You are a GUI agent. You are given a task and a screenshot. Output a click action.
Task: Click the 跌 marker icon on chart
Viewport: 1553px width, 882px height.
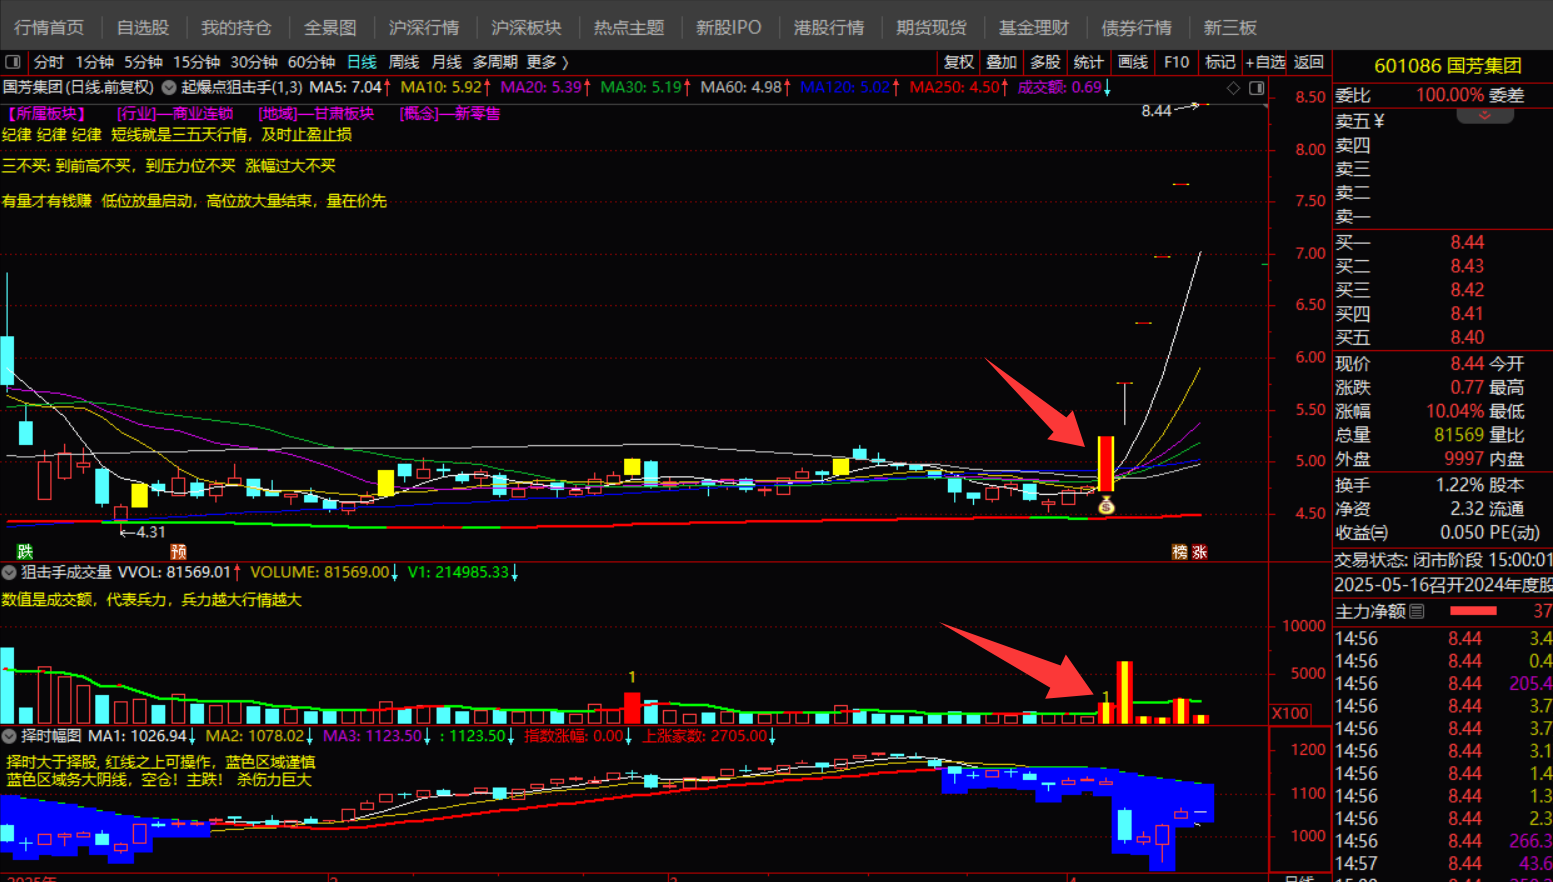click(25, 552)
